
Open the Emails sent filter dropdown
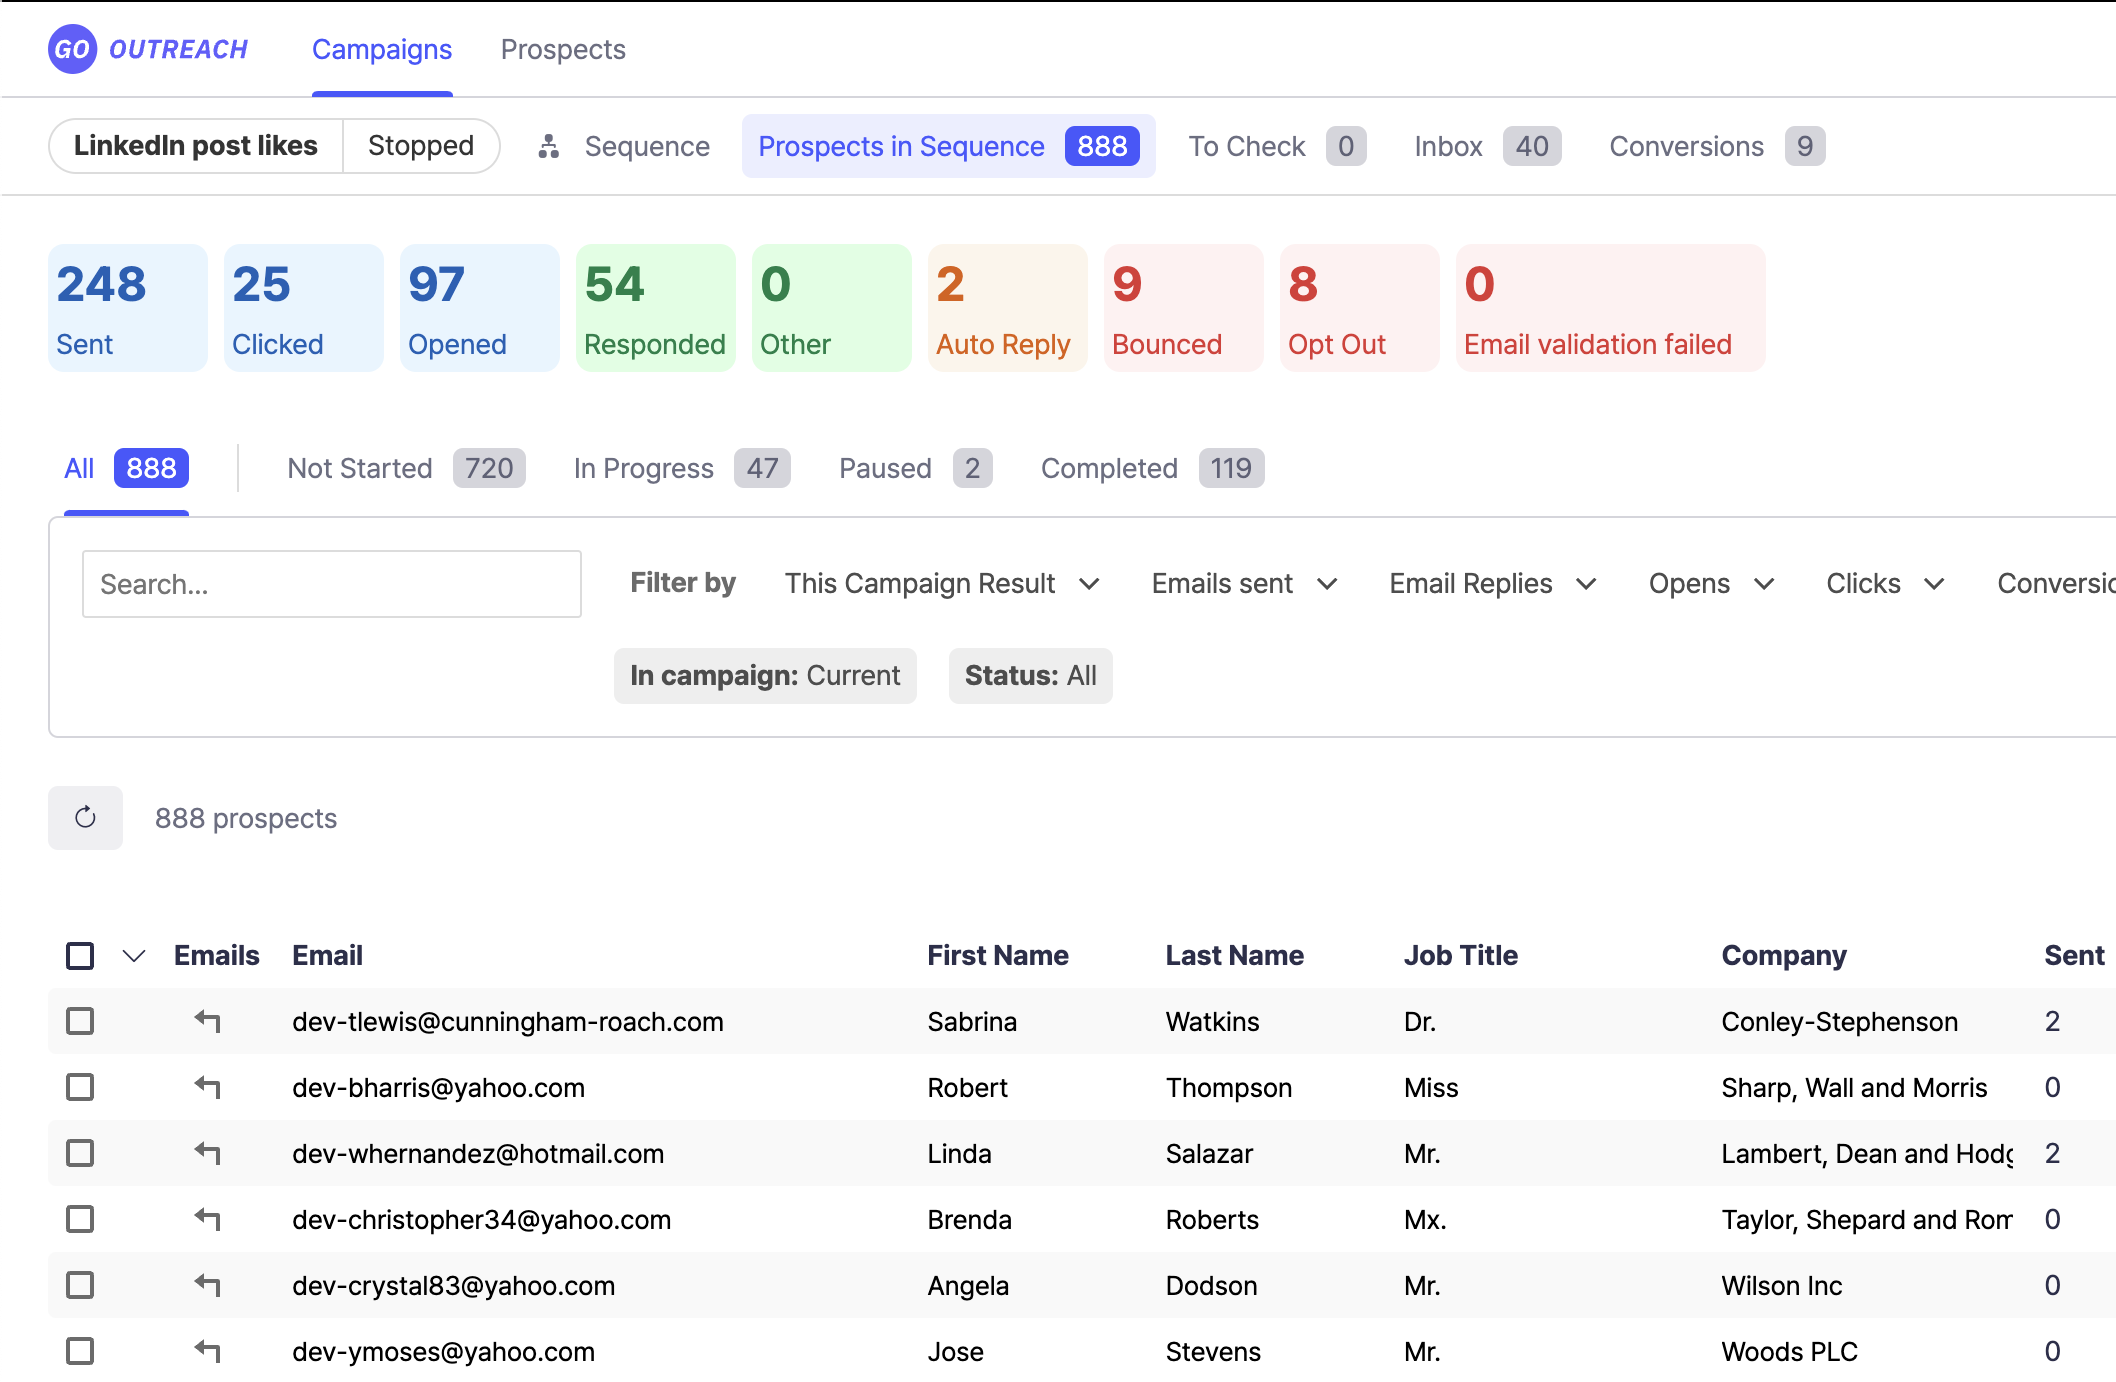click(1243, 584)
